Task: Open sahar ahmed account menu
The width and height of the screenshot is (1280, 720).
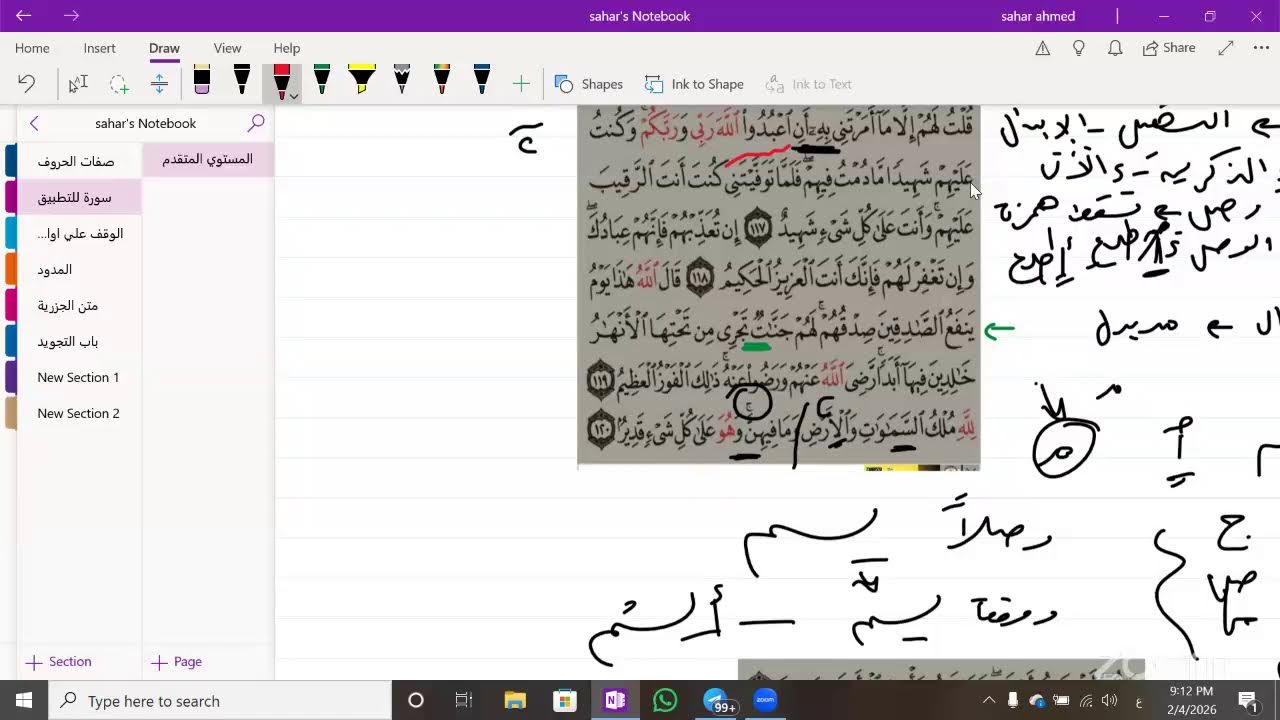Action: tap(1038, 16)
